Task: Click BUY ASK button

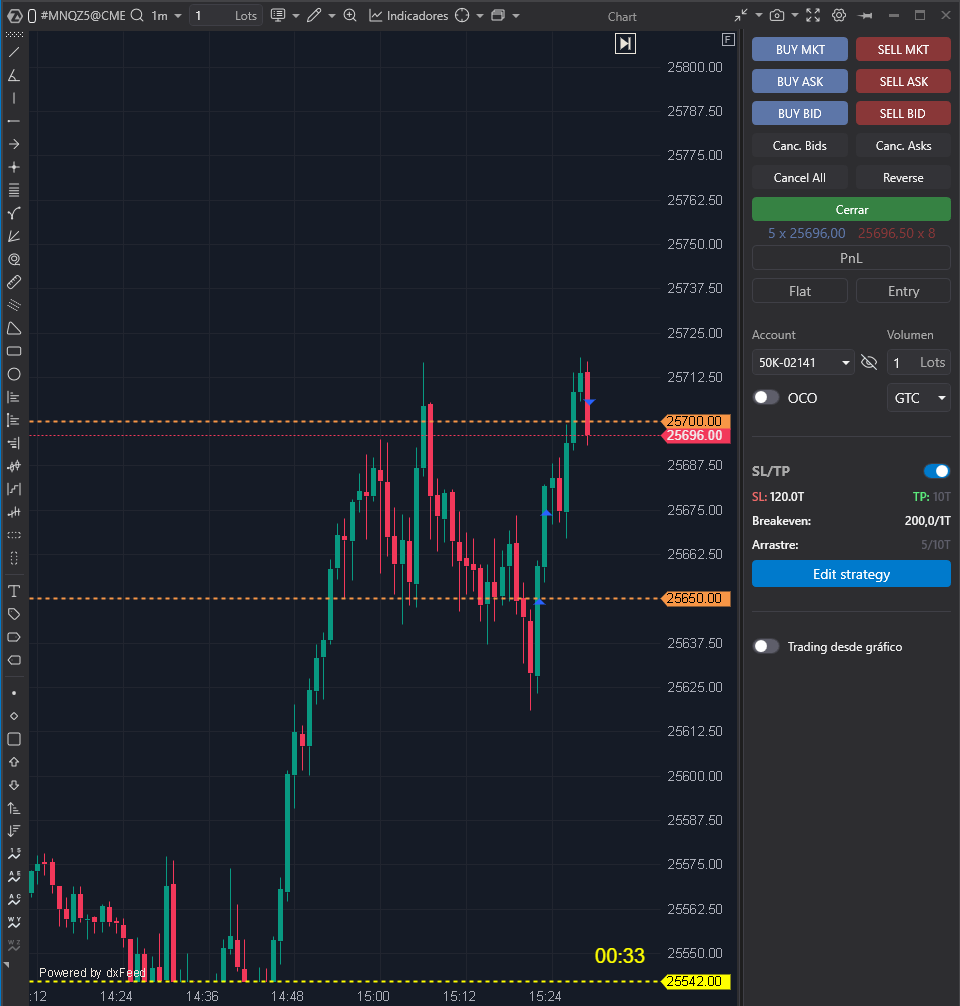Action: [x=800, y=81]
